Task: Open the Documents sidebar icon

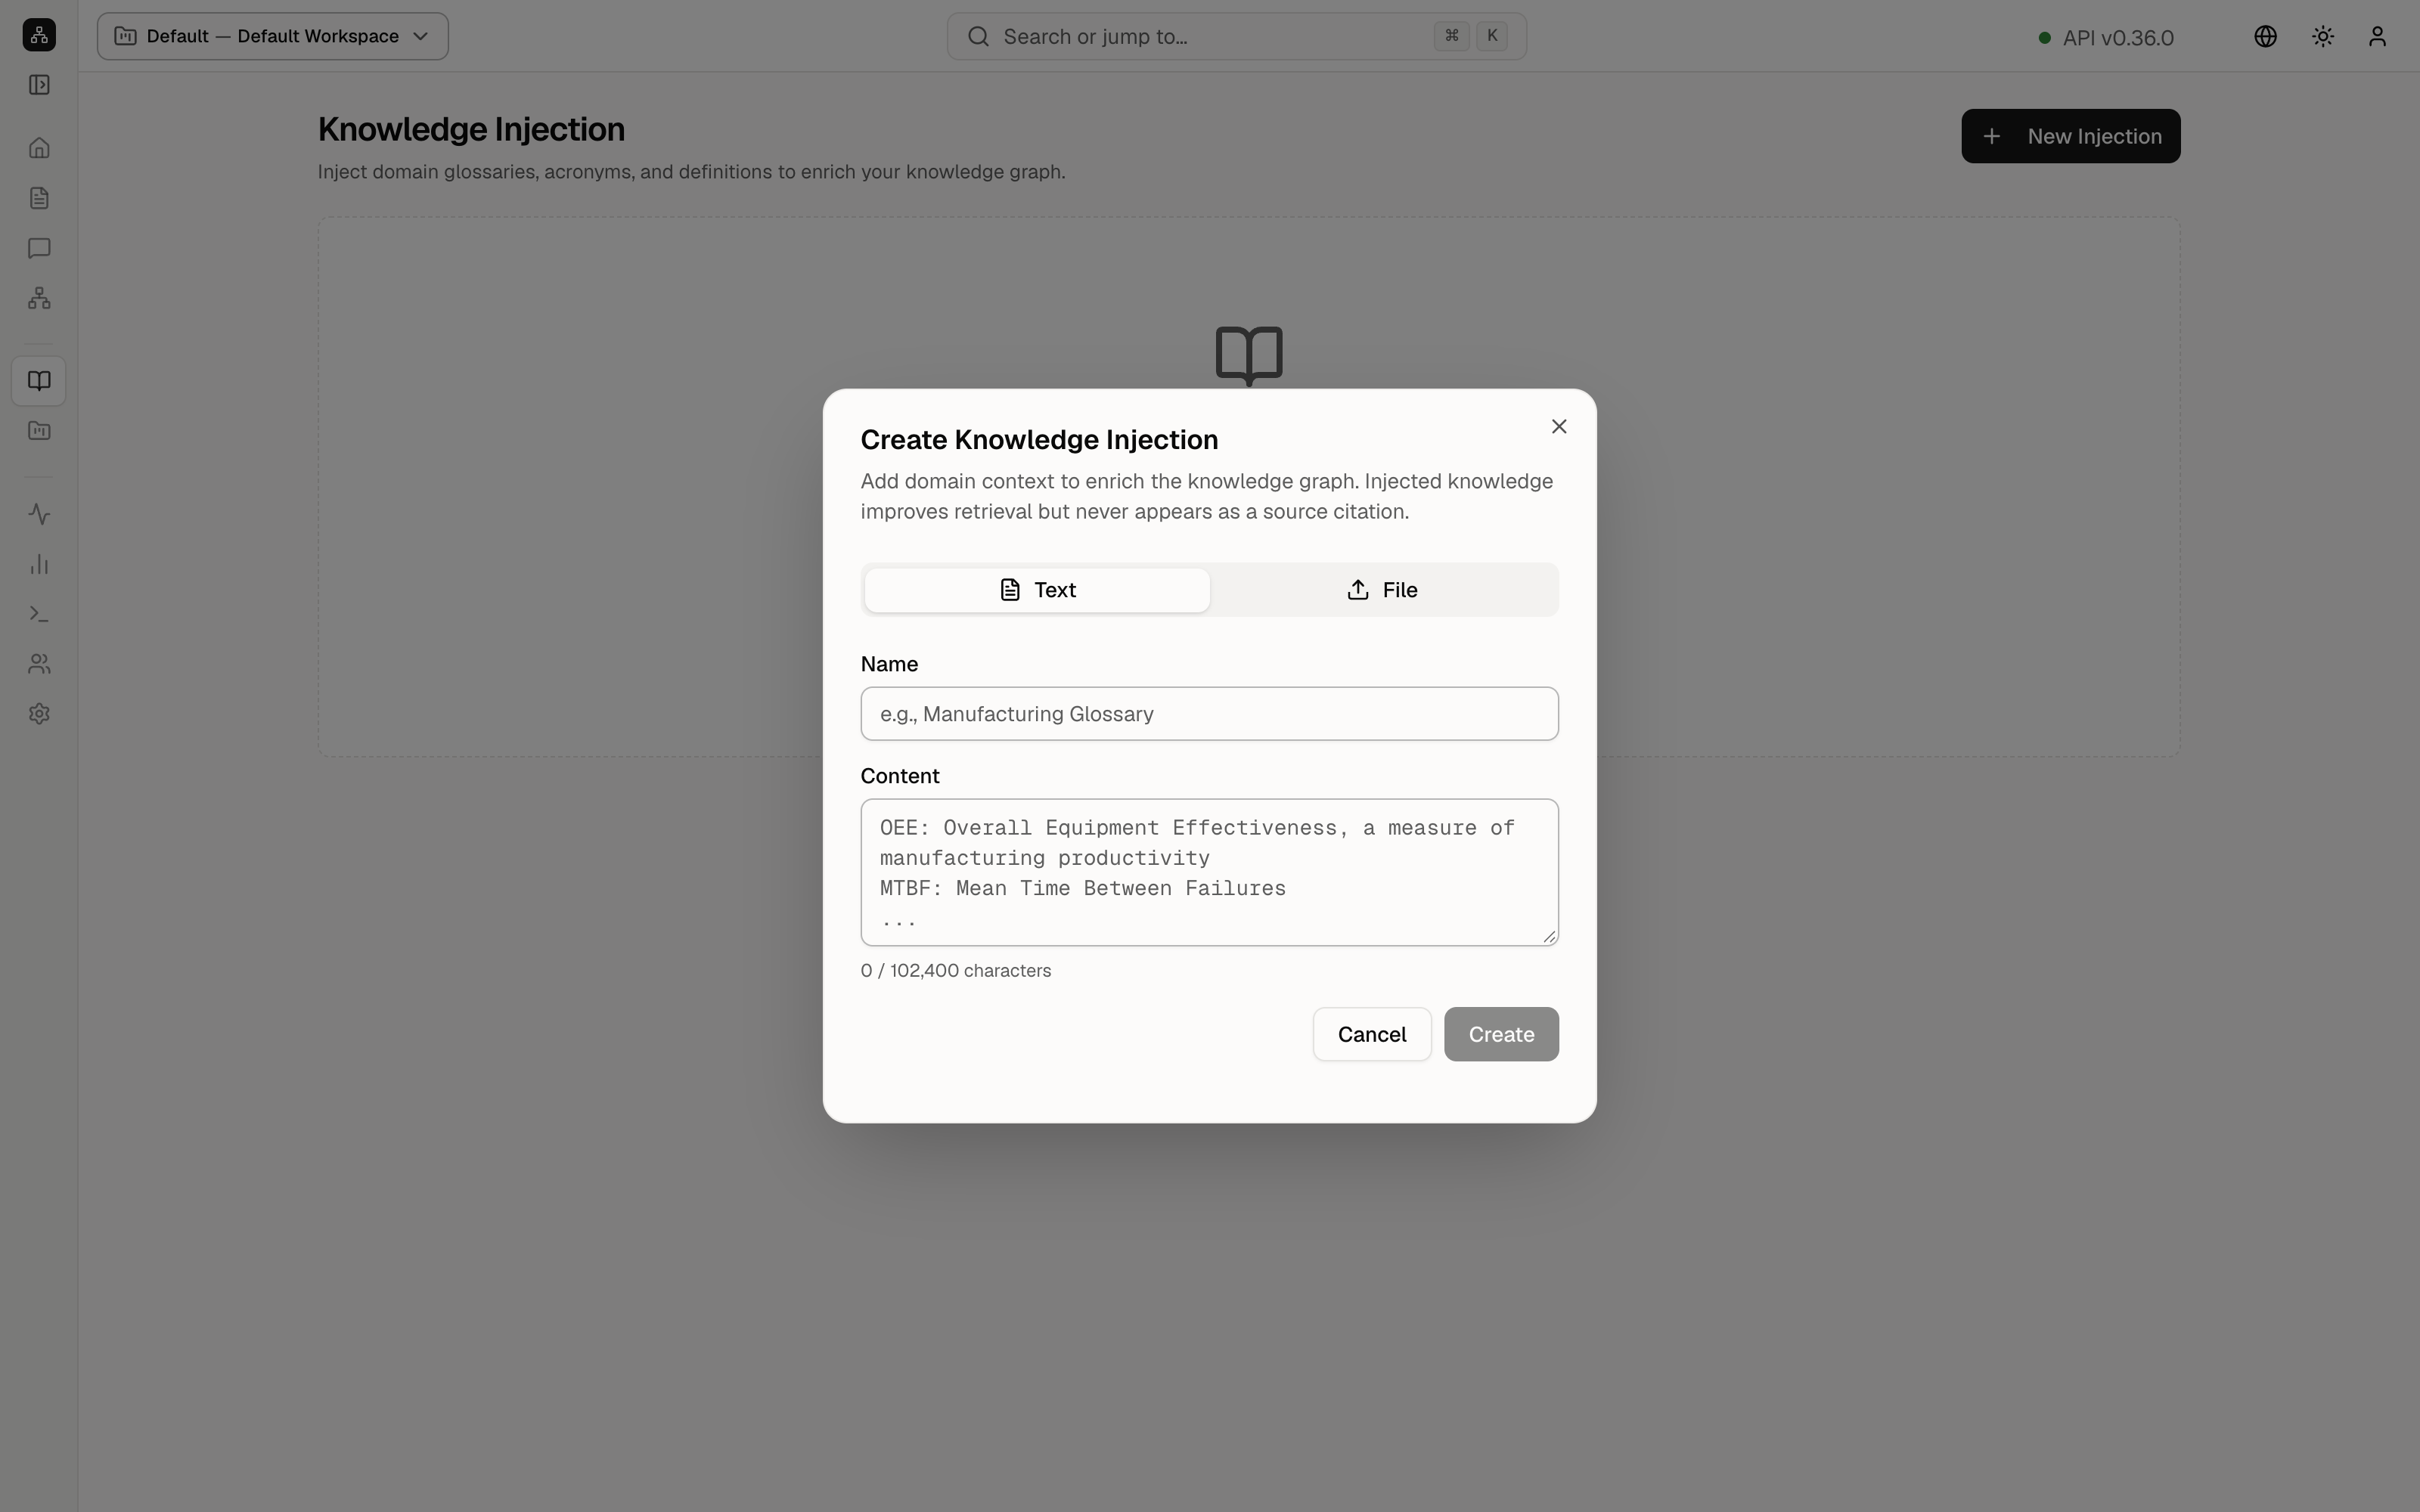Action: pyautogui.click(x=39, y=198)
